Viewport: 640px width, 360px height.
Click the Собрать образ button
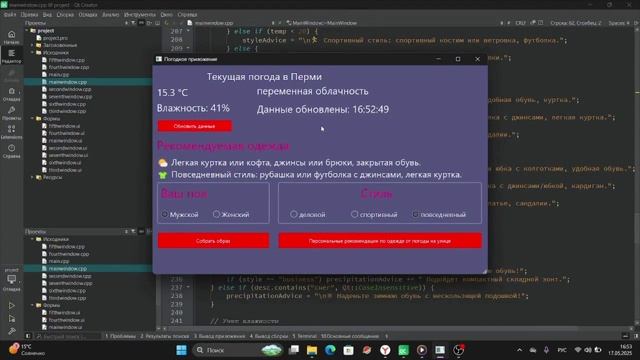click(x=213, y=241)
